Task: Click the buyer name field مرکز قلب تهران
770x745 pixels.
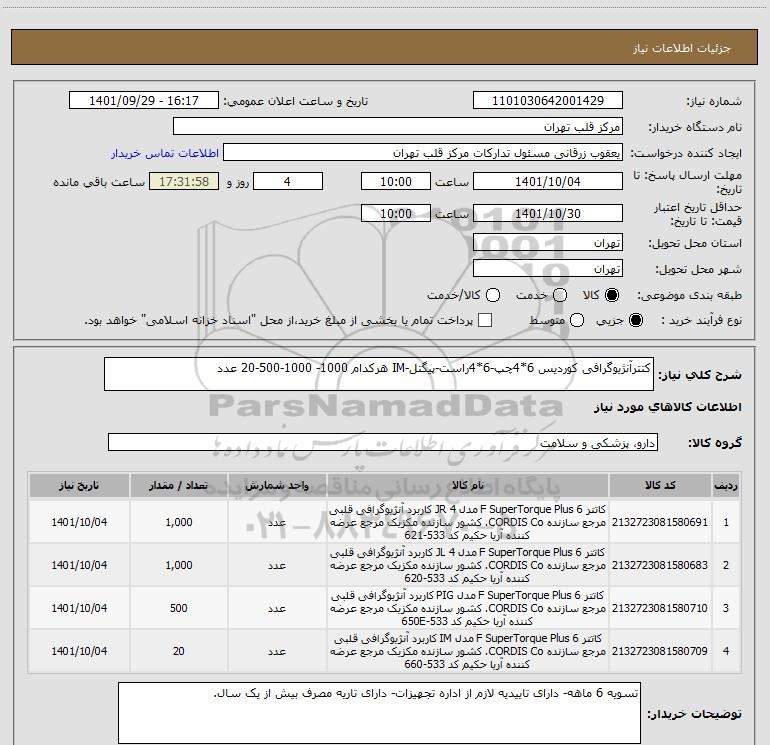Action: [398, 127]
